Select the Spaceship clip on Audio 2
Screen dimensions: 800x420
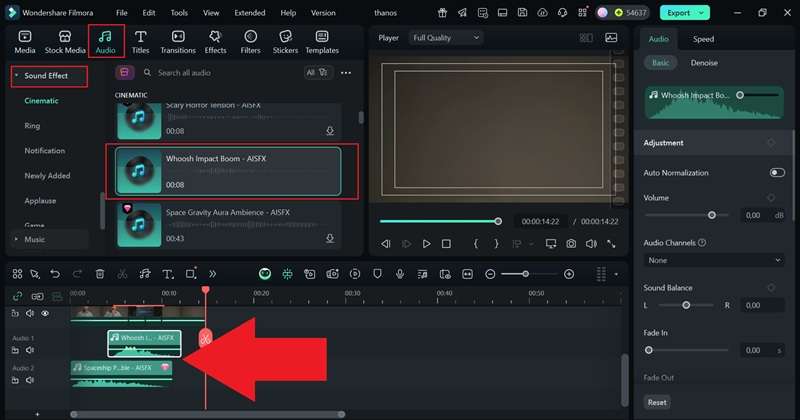[121, 375]
